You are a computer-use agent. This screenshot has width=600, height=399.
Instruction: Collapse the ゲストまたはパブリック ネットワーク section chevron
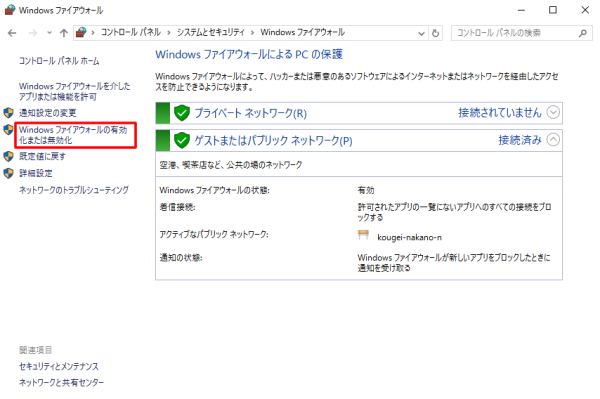point(553,140)
